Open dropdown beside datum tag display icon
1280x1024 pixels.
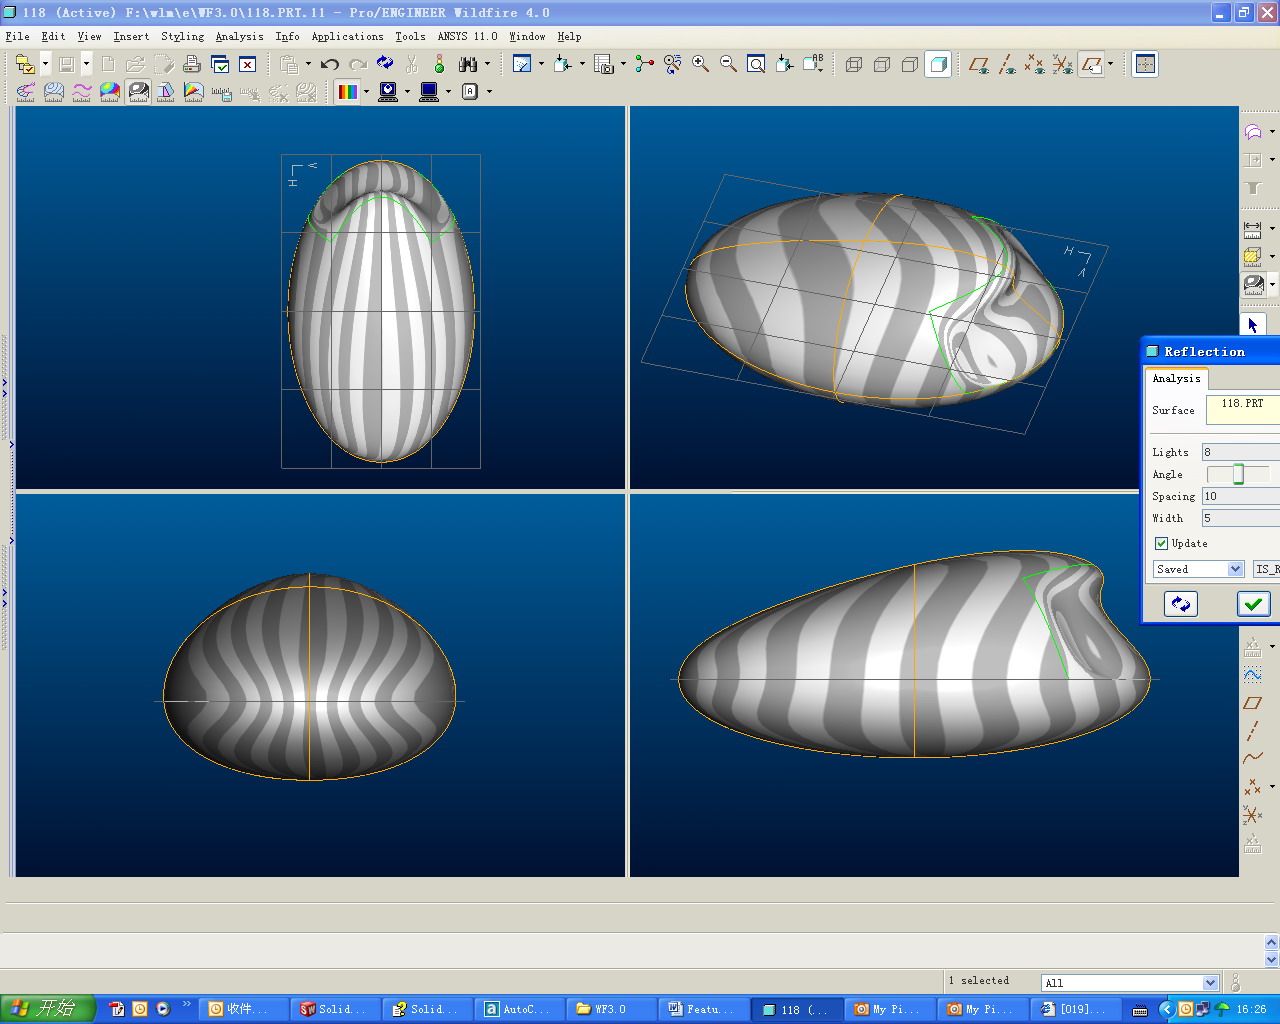[1110, 64]
